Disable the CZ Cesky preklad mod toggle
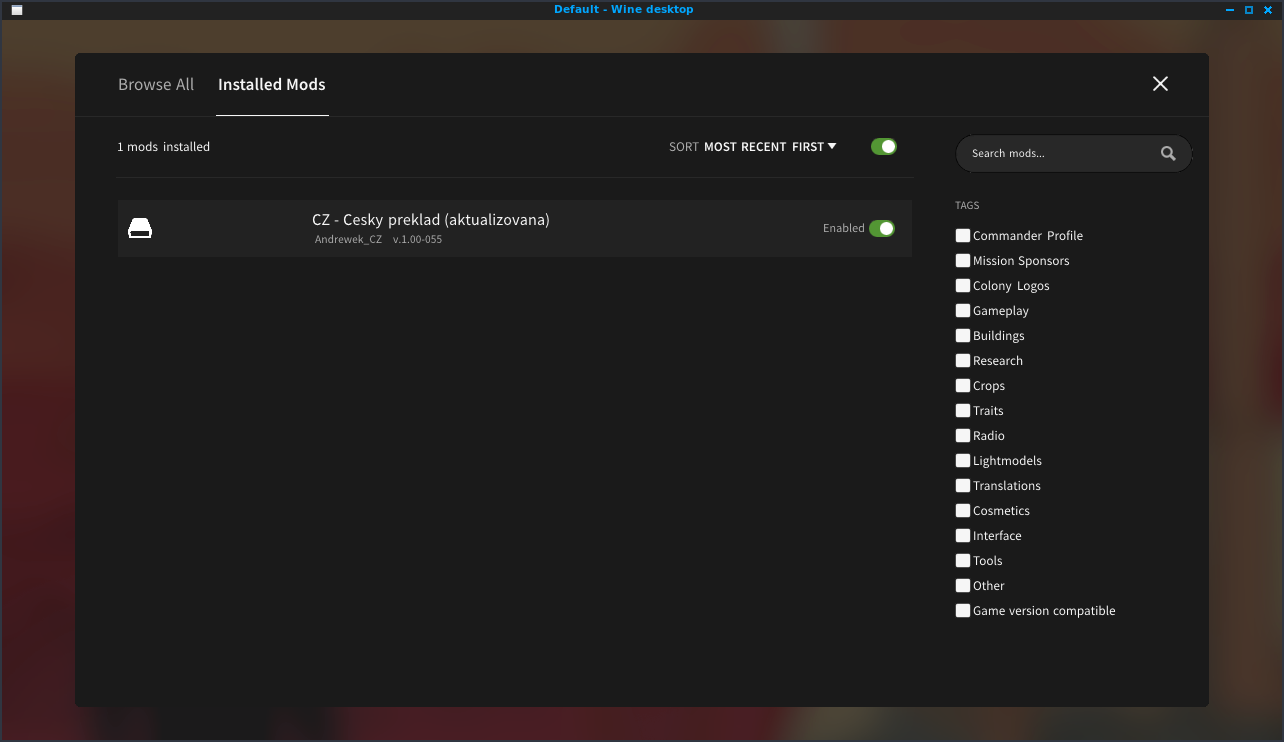Image resolution: width=1284 pixels, height=742 pixels. tap(881, 228)
